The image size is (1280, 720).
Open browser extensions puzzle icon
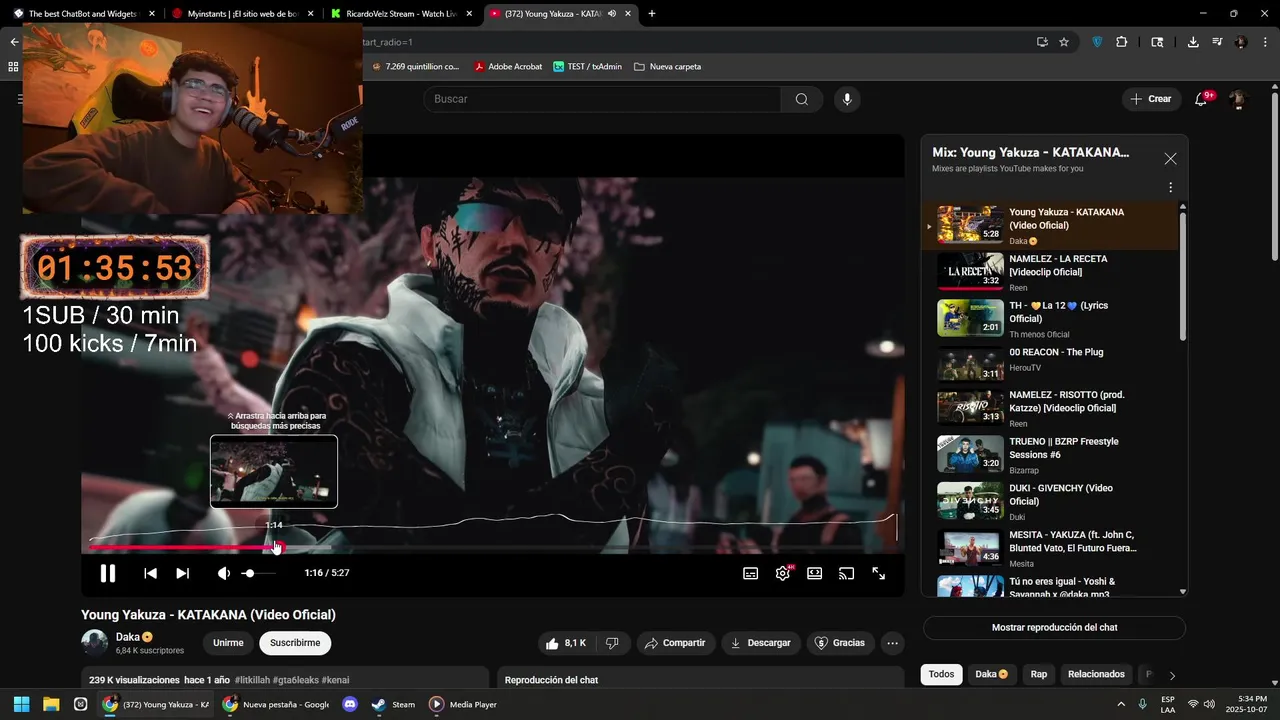coord(1121,42)
